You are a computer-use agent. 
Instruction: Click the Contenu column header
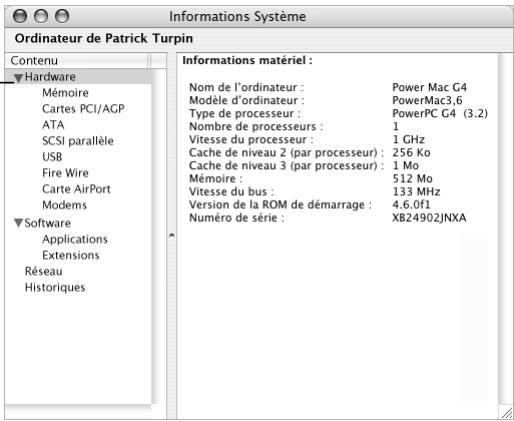(x=77, y=60)
